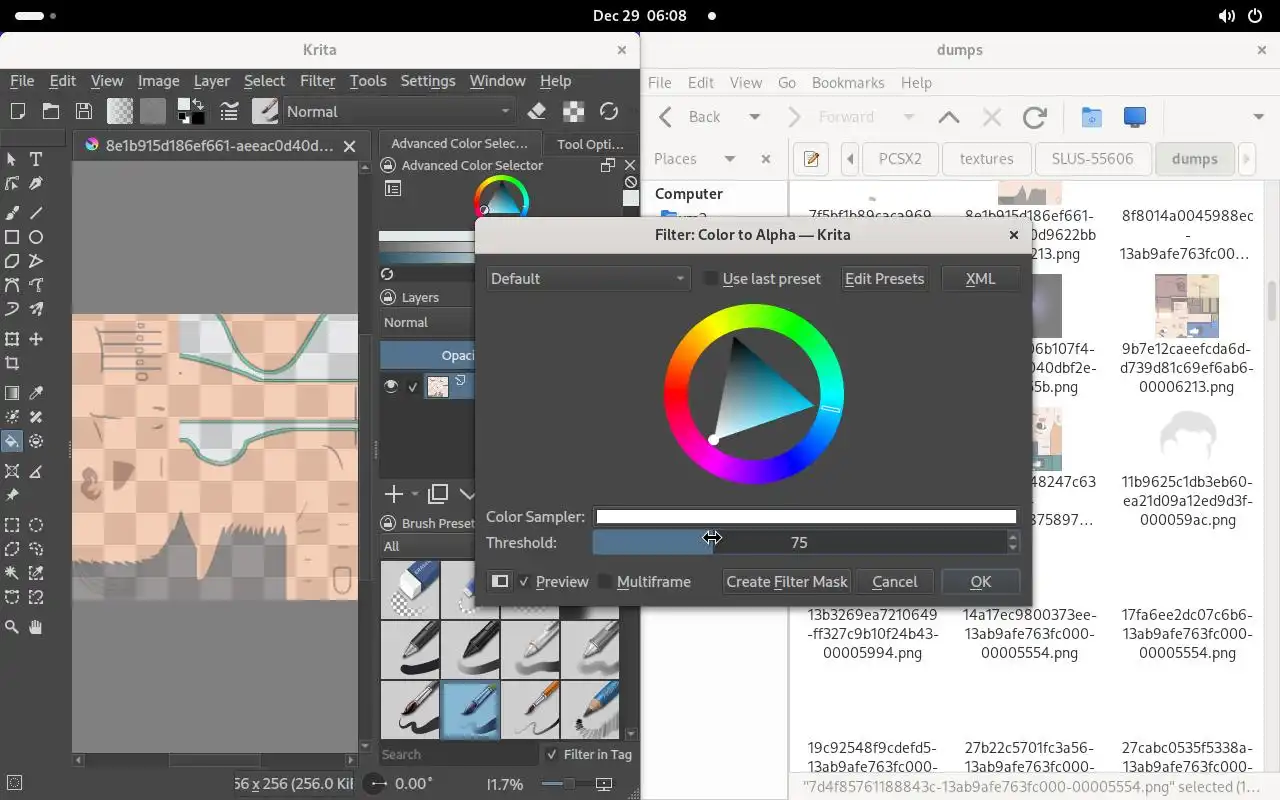
Task: Open the Forward history dropdown arrow
Action: (909, 117)
